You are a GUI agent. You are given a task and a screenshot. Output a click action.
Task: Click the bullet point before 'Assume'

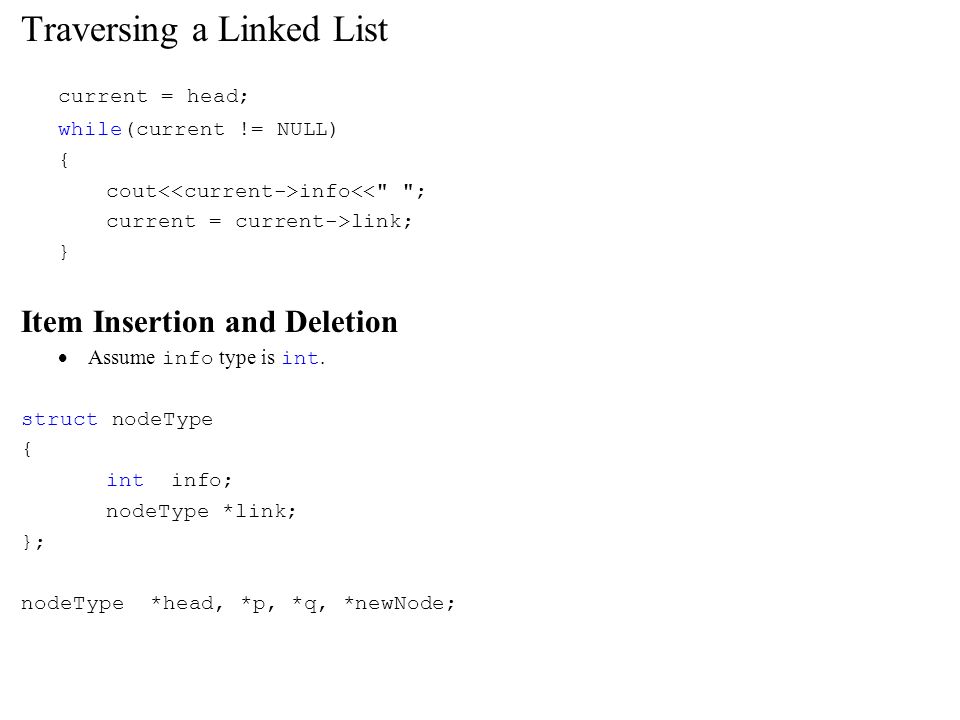[63, 359]
